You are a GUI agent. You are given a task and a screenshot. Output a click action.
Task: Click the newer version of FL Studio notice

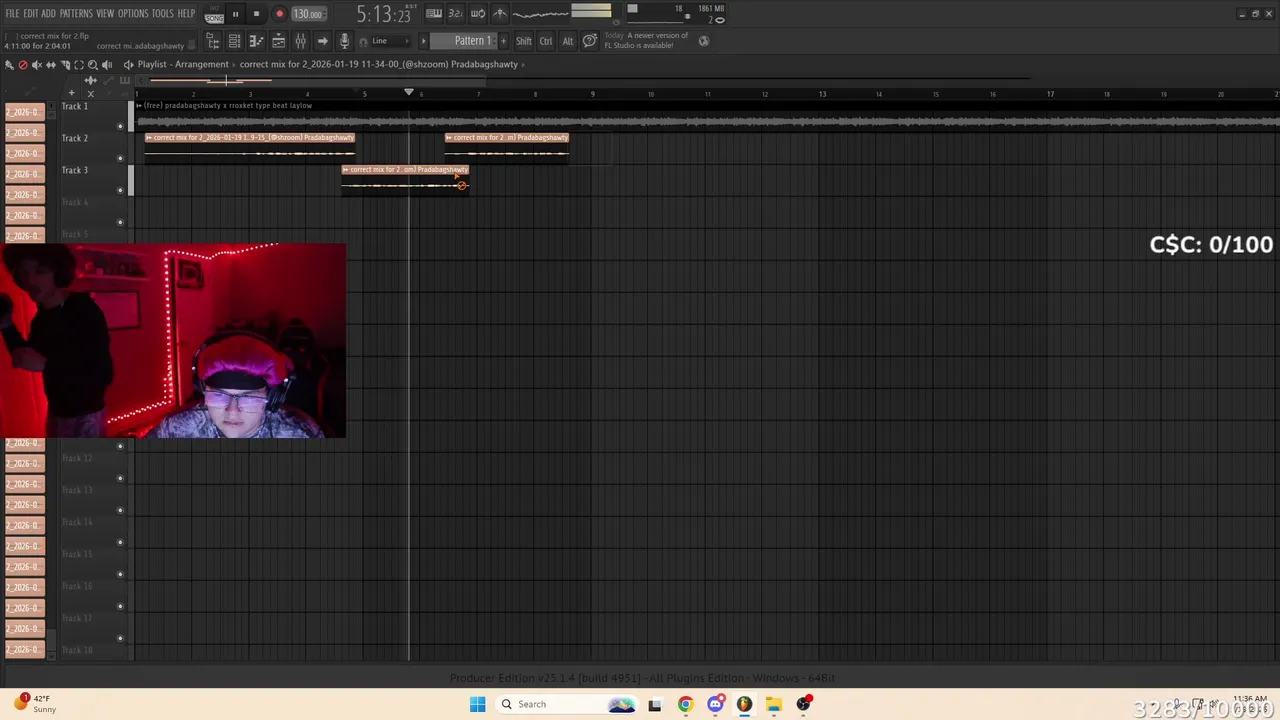click(x=647, y=40)
